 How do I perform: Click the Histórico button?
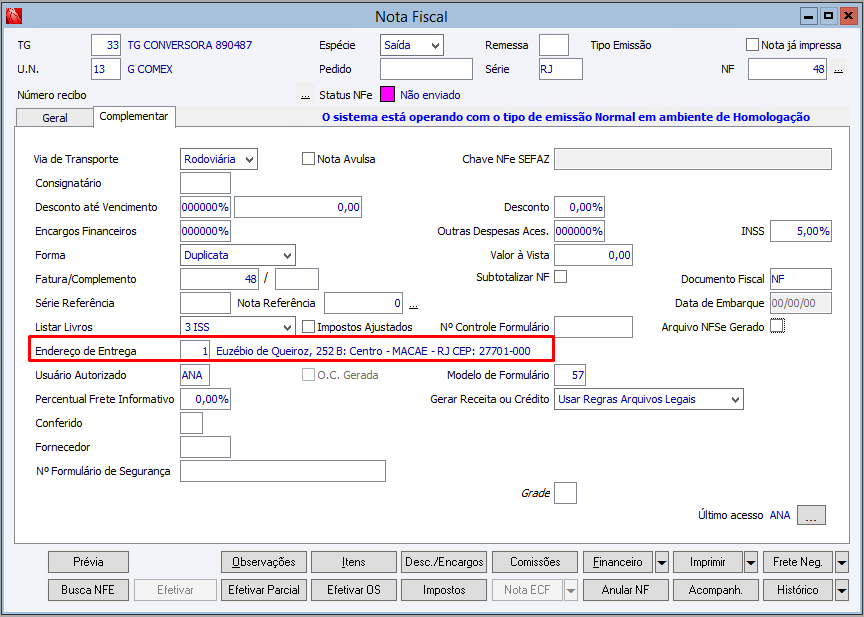tap(798, 590)
